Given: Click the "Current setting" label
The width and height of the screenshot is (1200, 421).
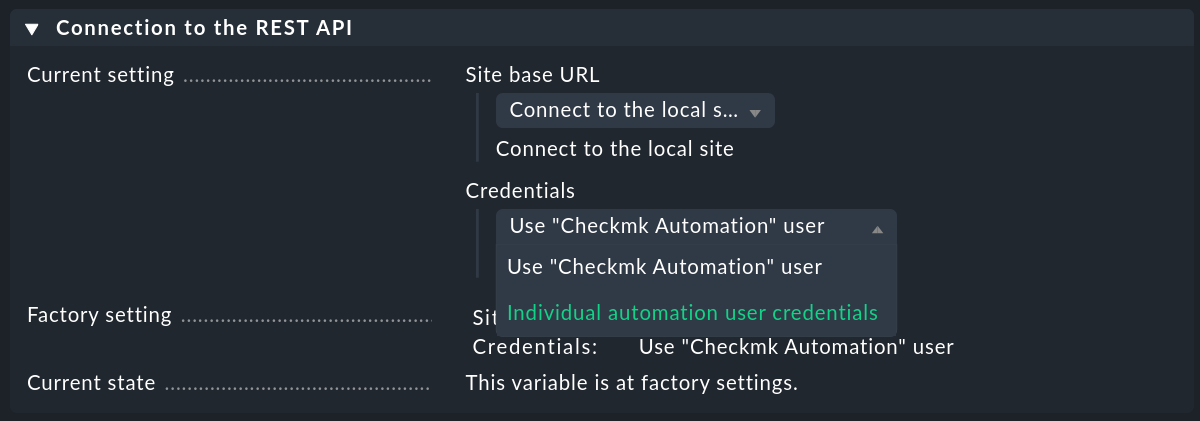Looking at the screenshot, I should click(x=100, y=76).
